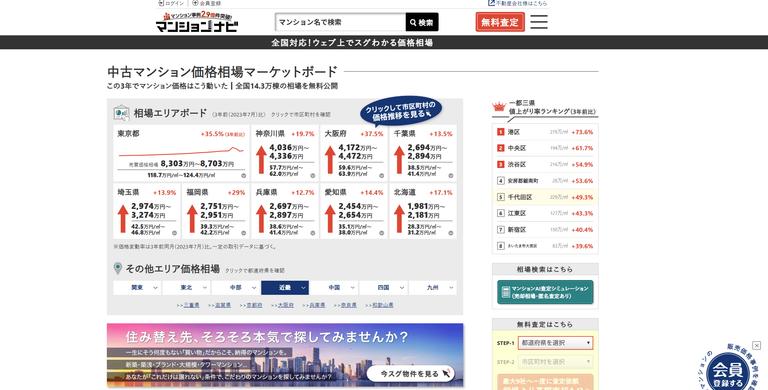The height and width of the screenshot is (390, 768).
Task: Click the red up arrow in 大阪府 card
Action: point(330,159)
